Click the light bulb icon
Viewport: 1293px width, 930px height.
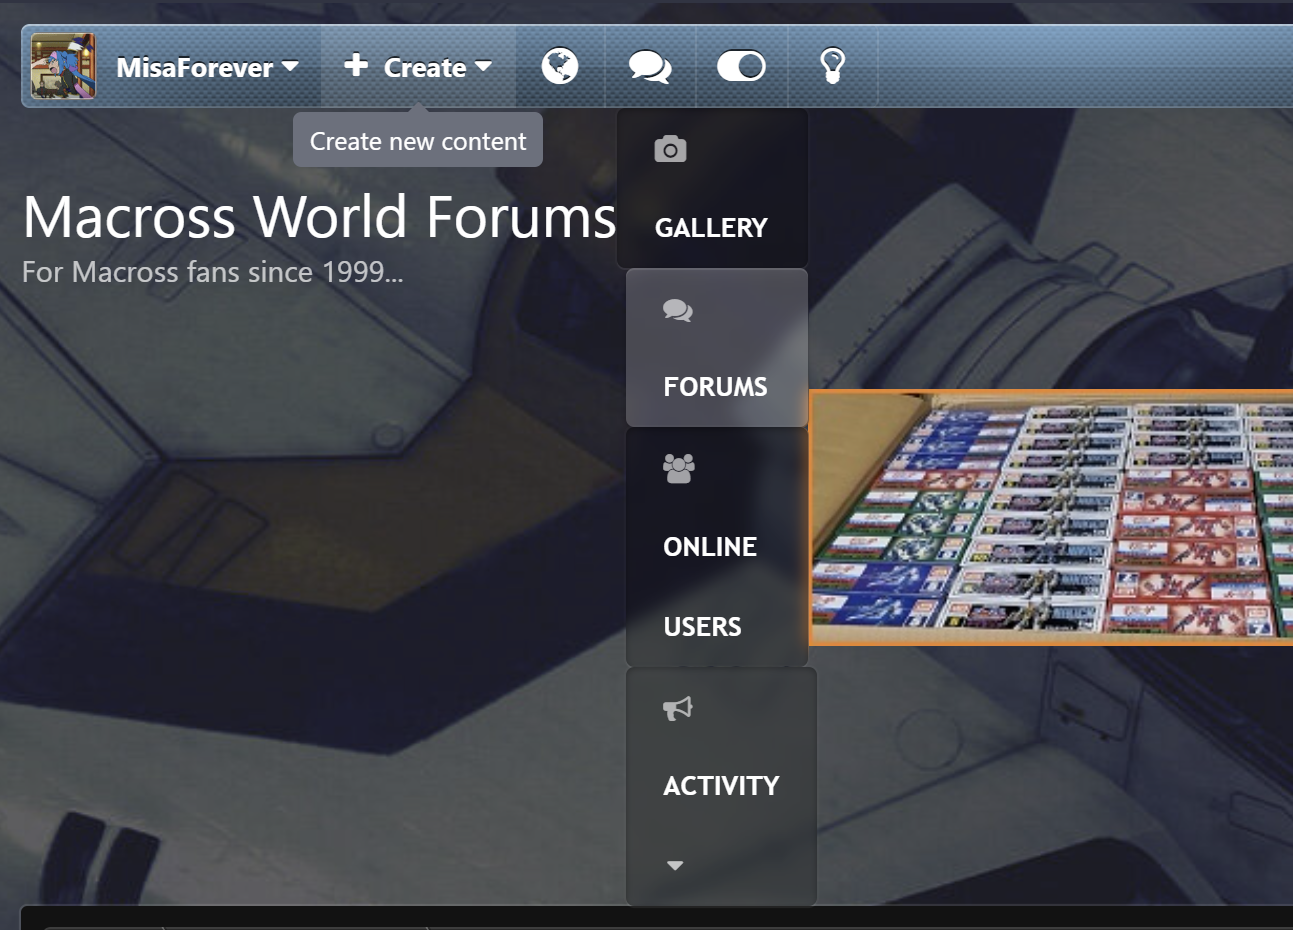tap(833, 67)
